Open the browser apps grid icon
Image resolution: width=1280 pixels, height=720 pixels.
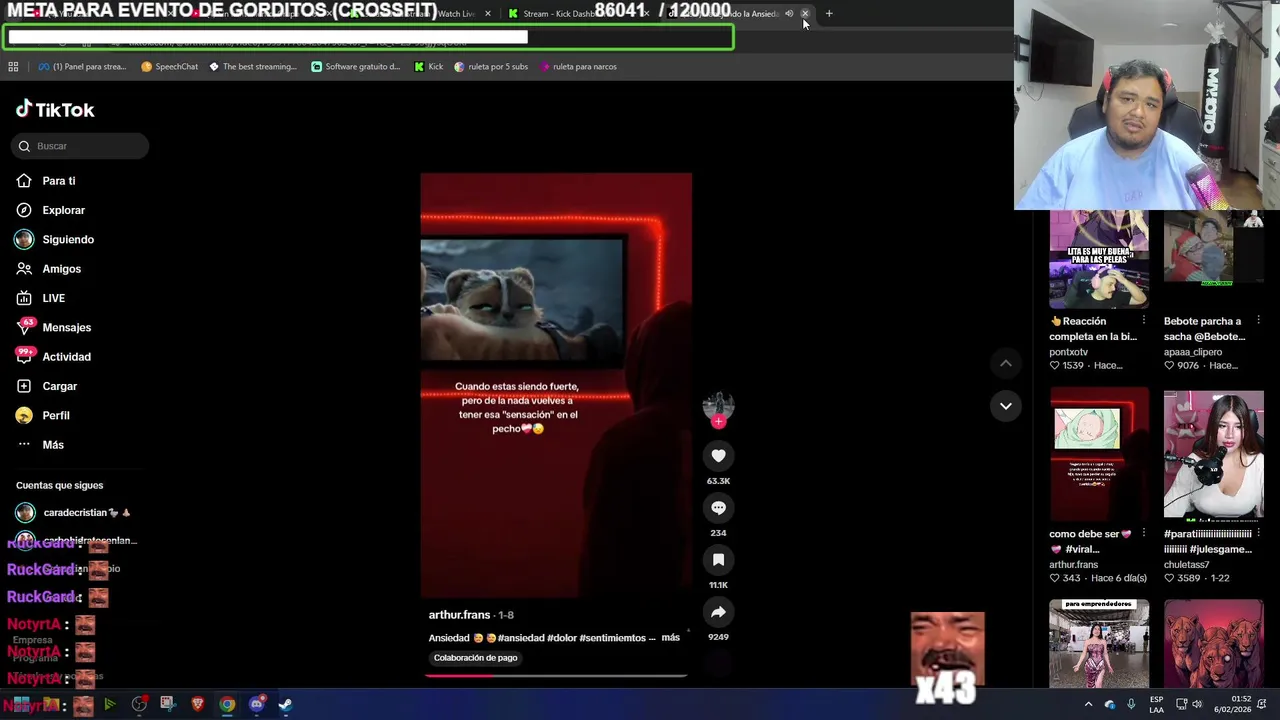(x=13, y=67)
